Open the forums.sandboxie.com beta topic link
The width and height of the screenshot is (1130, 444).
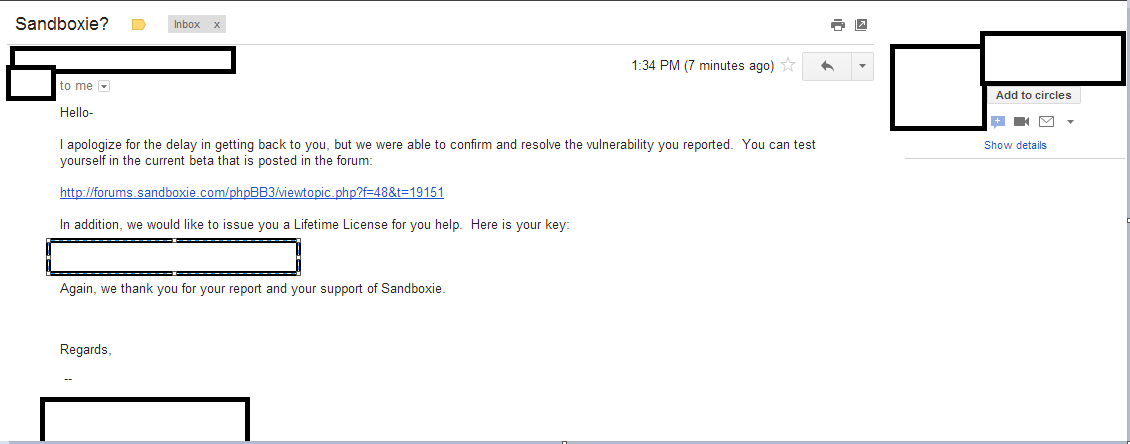(251, 193)
